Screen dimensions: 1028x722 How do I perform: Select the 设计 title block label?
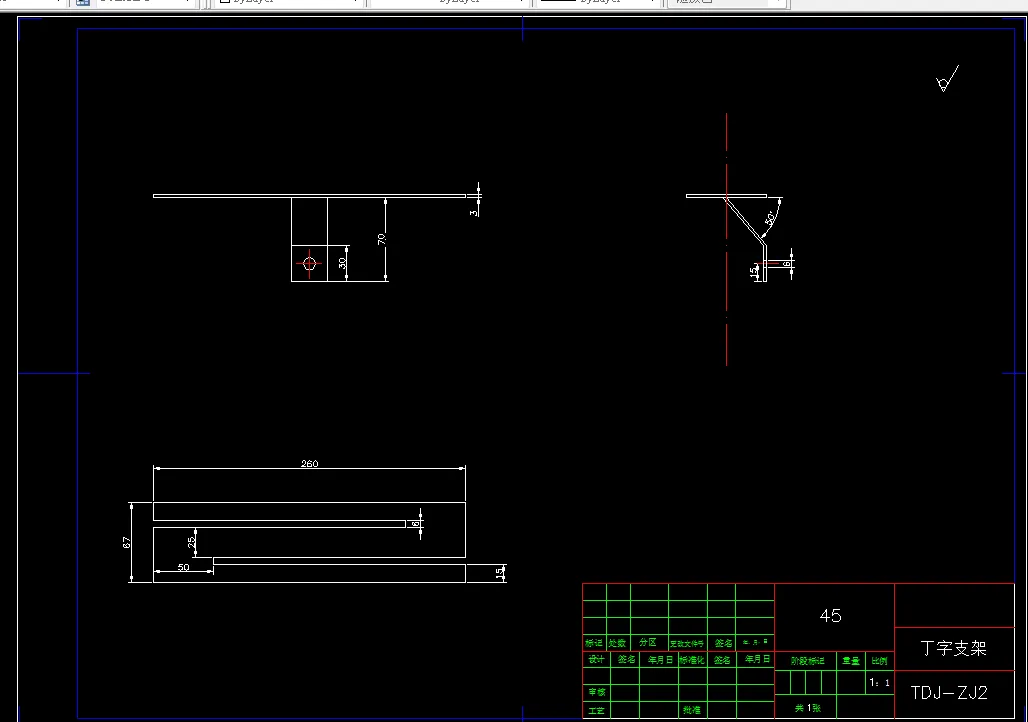596,659
